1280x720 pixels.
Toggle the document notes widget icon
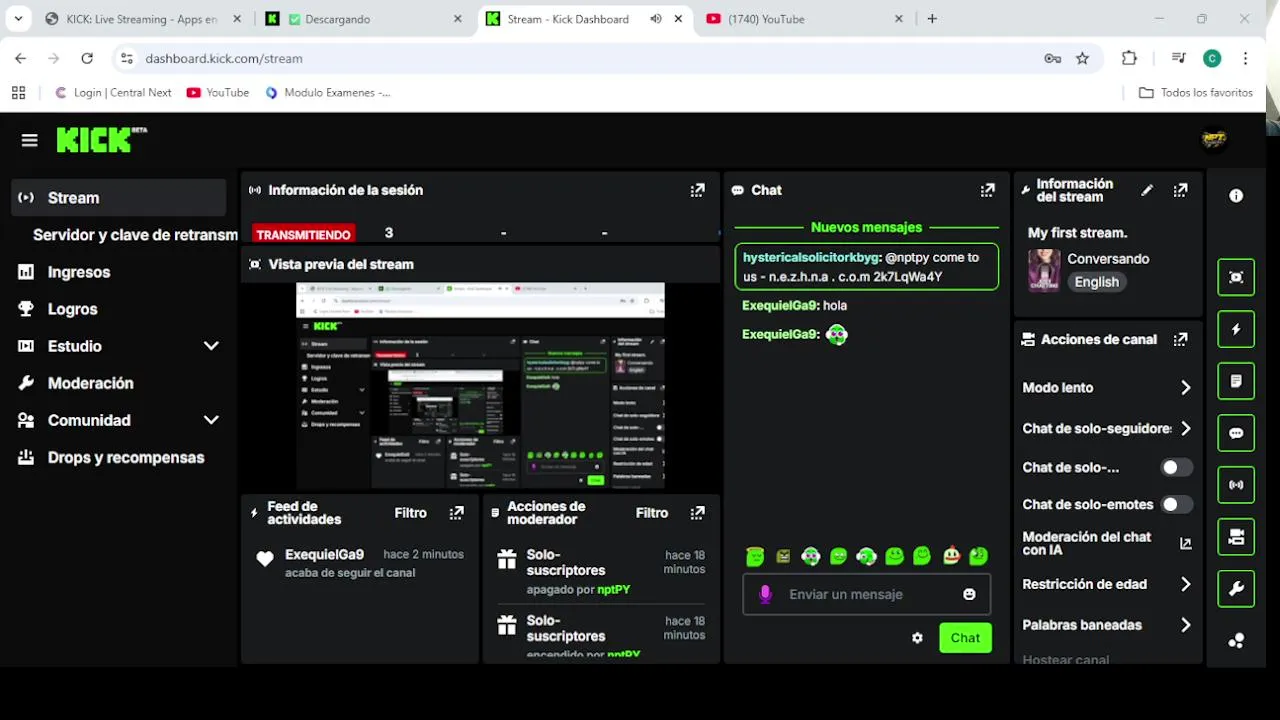(1236, 381)
